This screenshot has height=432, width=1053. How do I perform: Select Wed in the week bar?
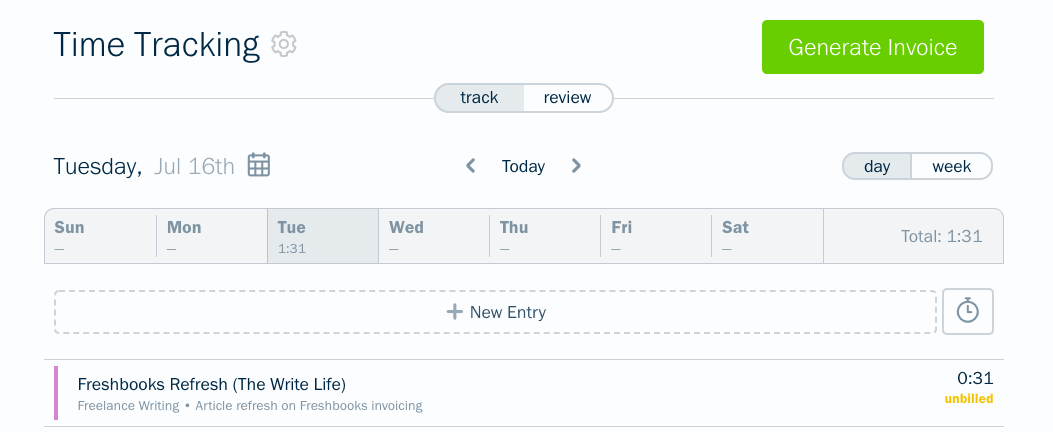click(434, 236)
